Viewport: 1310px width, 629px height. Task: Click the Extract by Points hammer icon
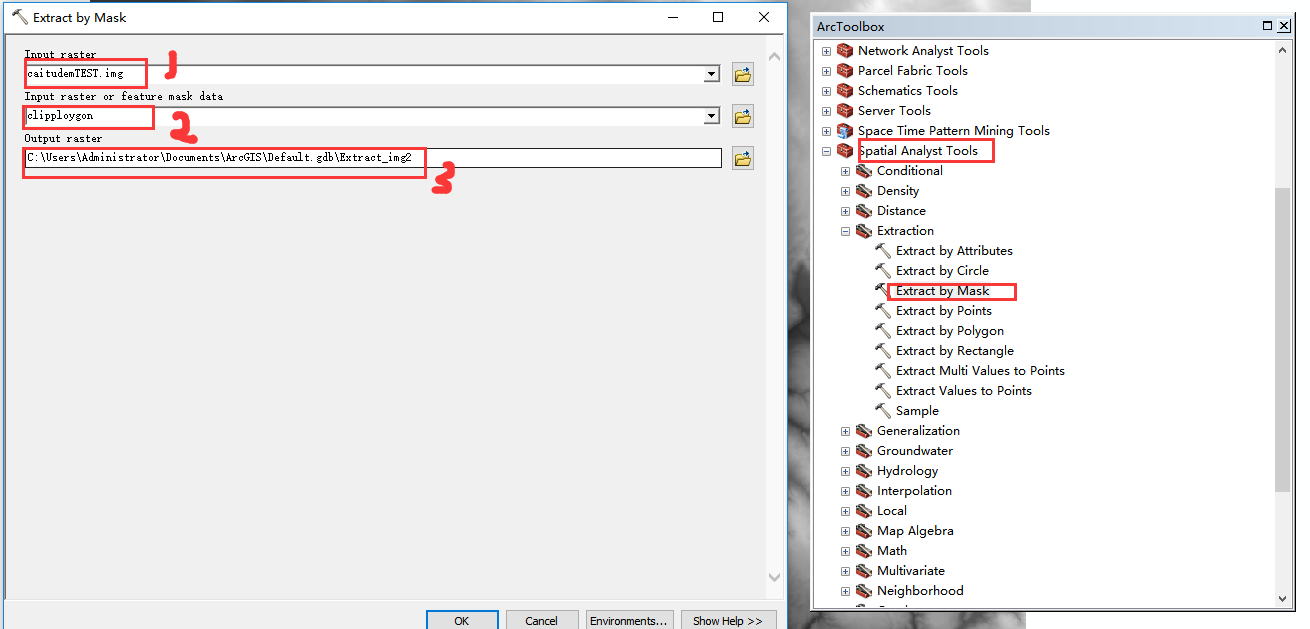click(883, 311)
